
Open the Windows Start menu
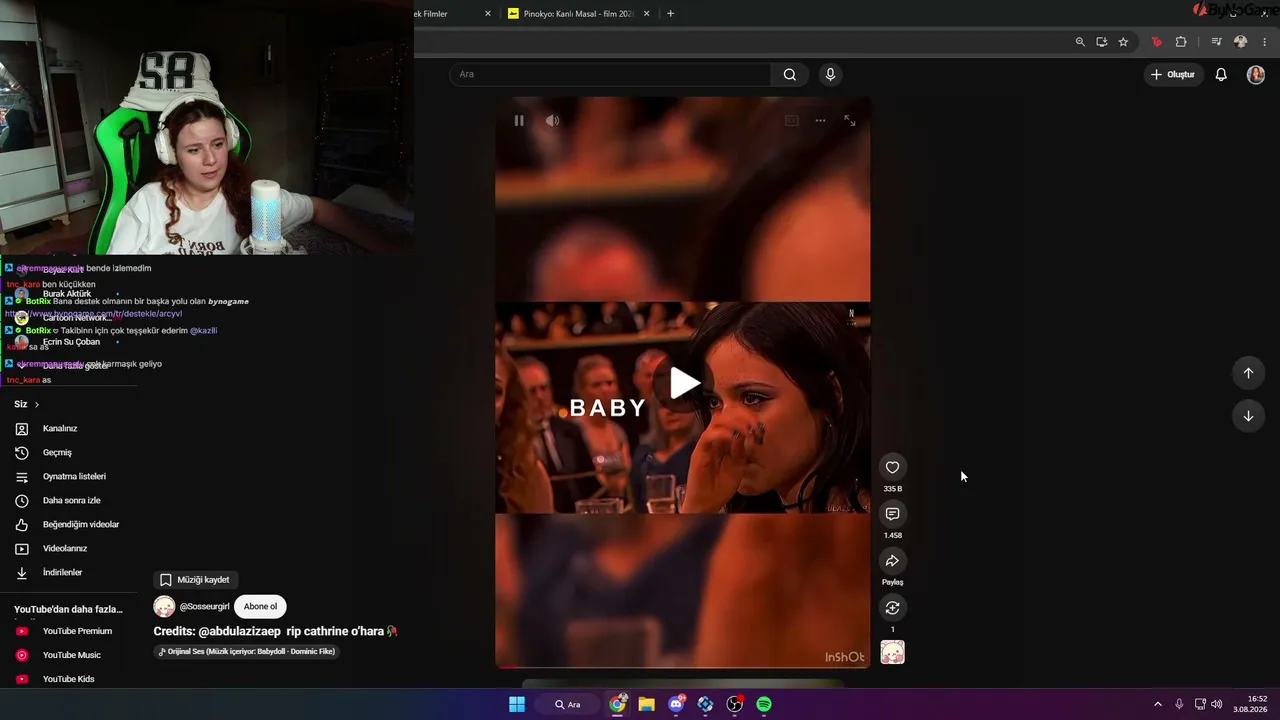pyautogui.click(x=517, y=705)
